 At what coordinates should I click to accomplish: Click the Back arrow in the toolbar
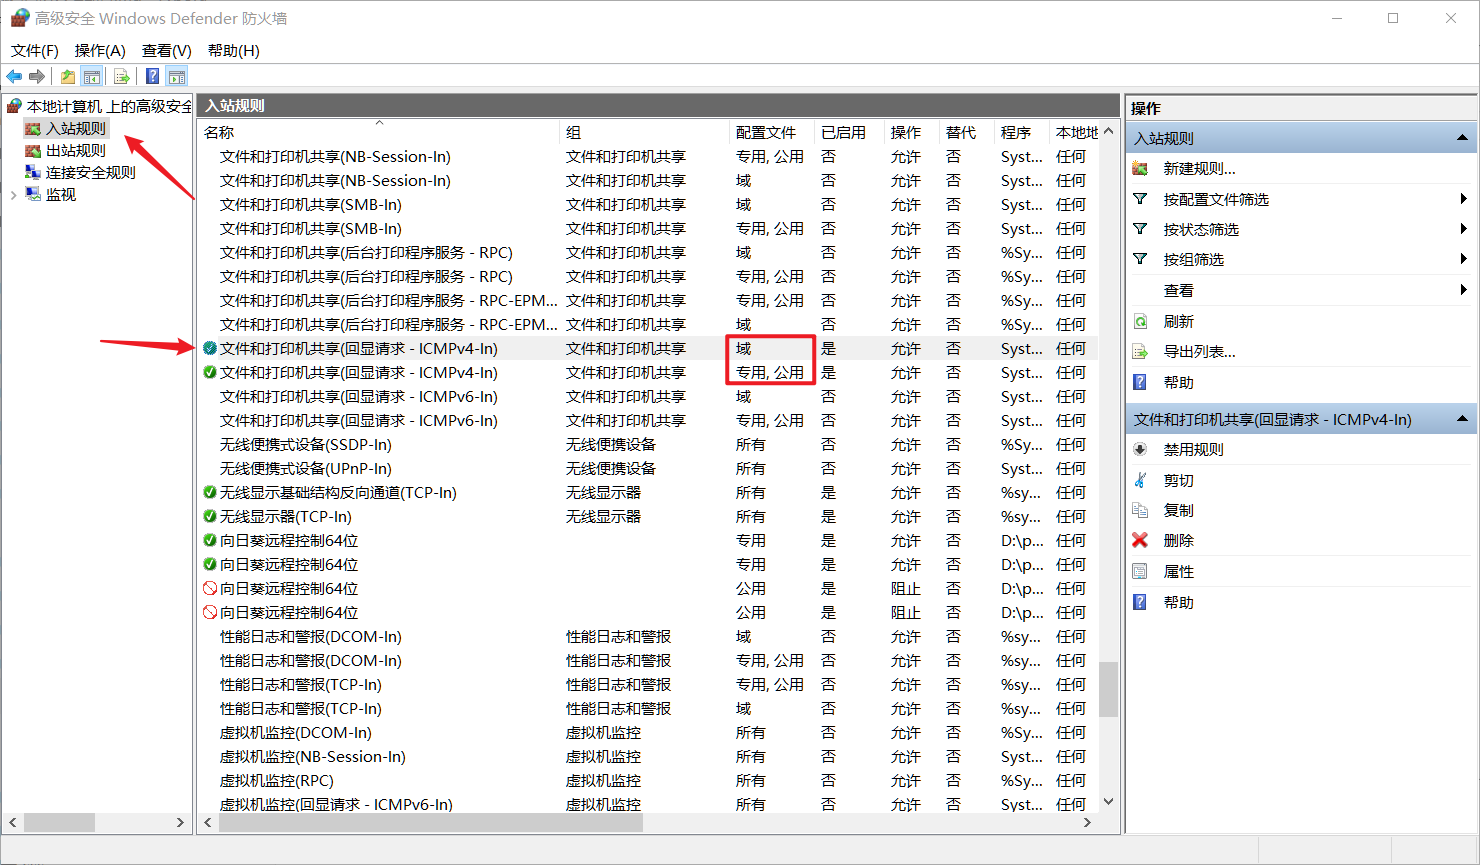point(14,77)
